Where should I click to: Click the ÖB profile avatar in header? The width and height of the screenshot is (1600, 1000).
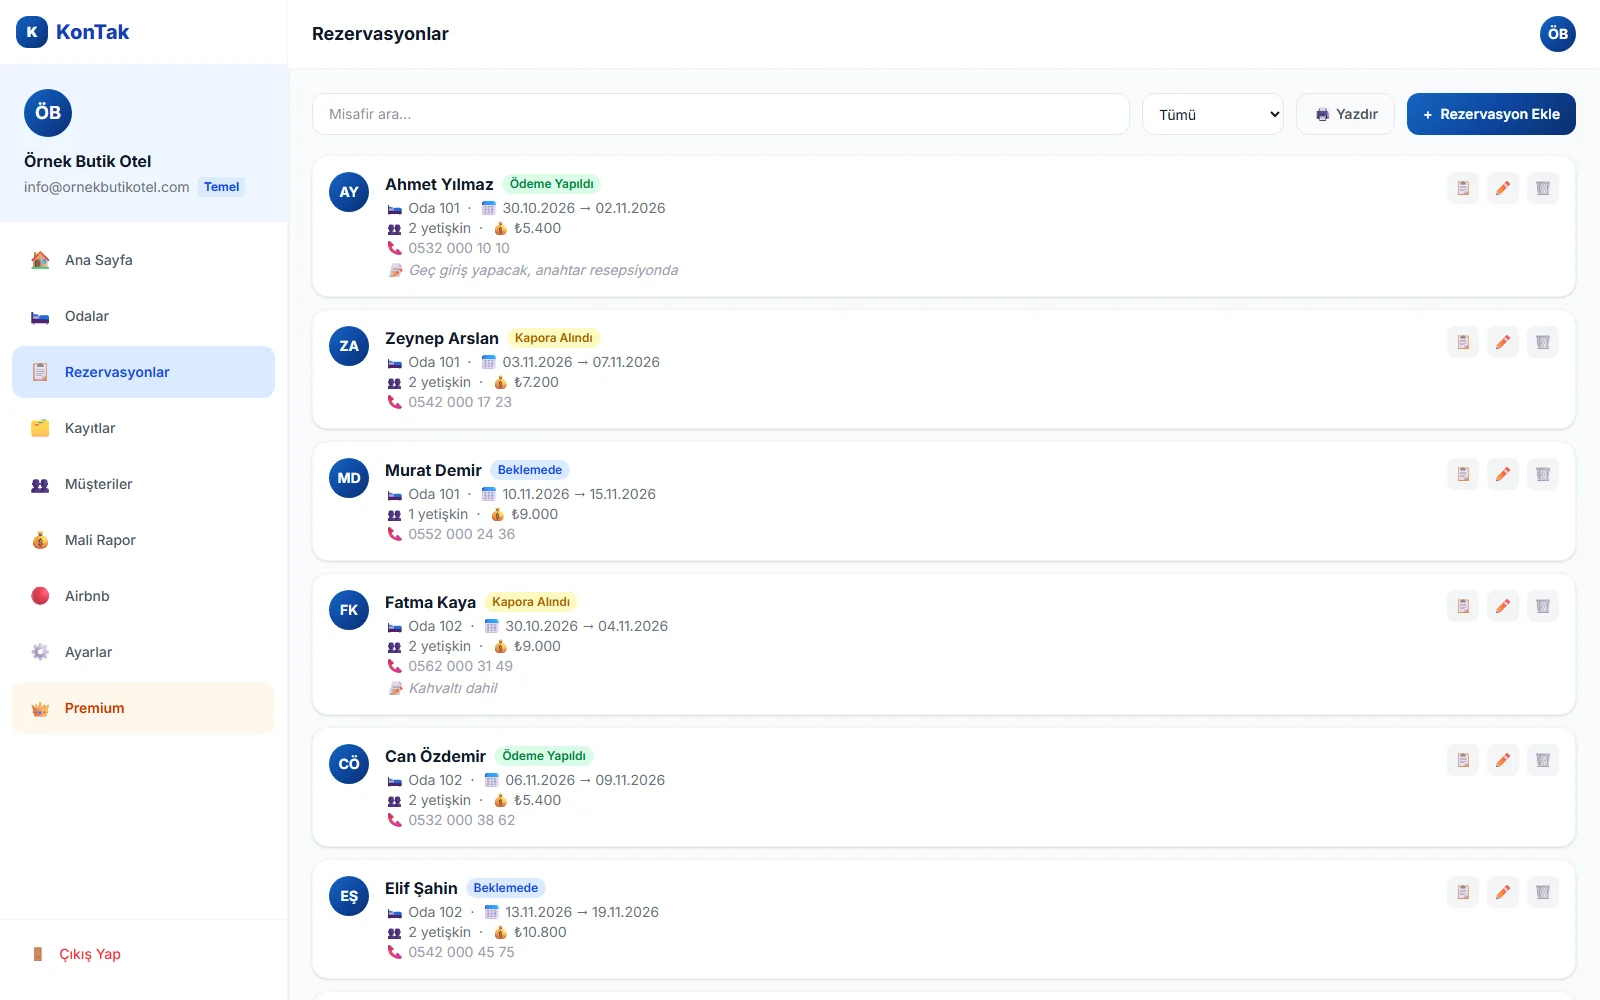1558,34
